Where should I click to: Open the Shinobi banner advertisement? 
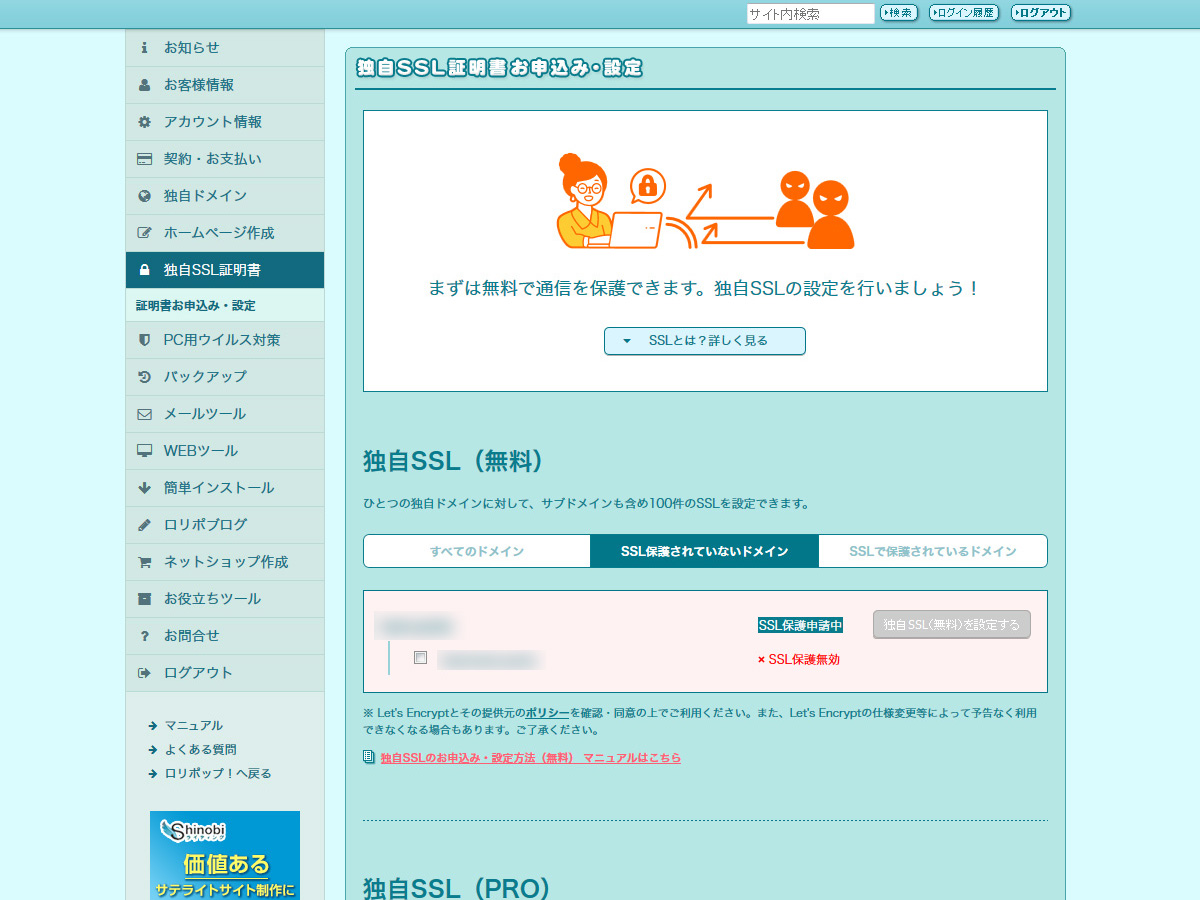225,855
